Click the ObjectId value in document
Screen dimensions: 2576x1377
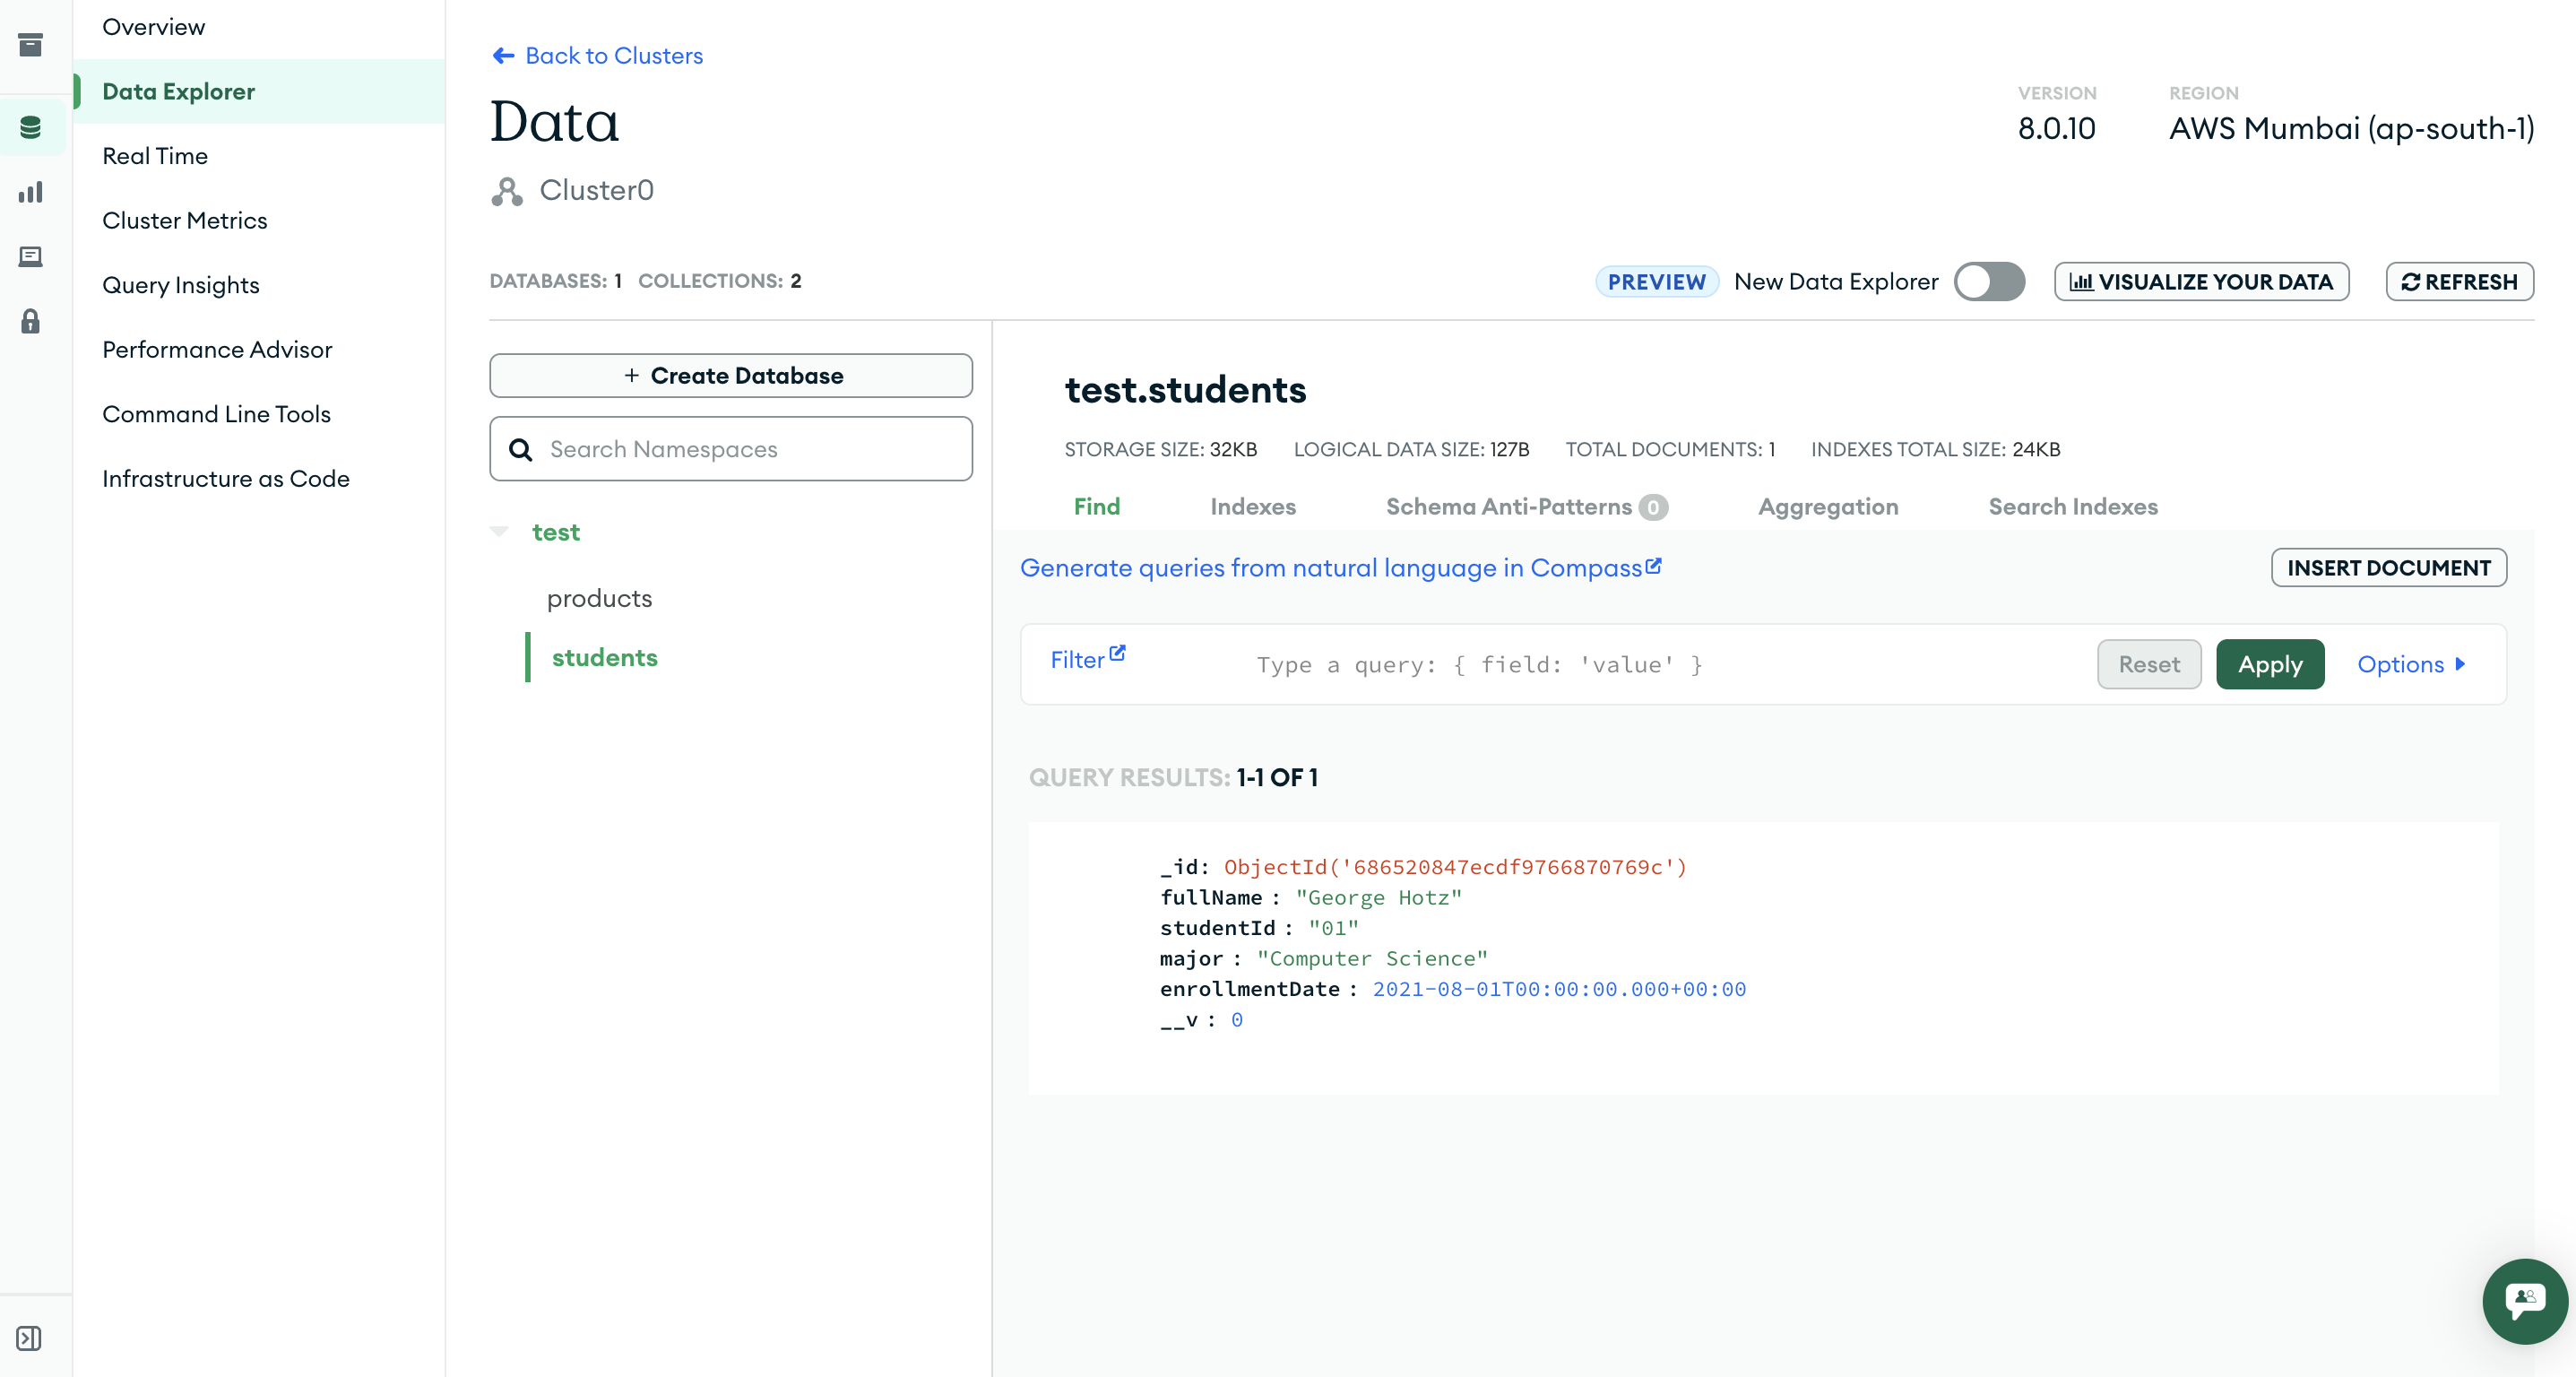coord(1455,867)
